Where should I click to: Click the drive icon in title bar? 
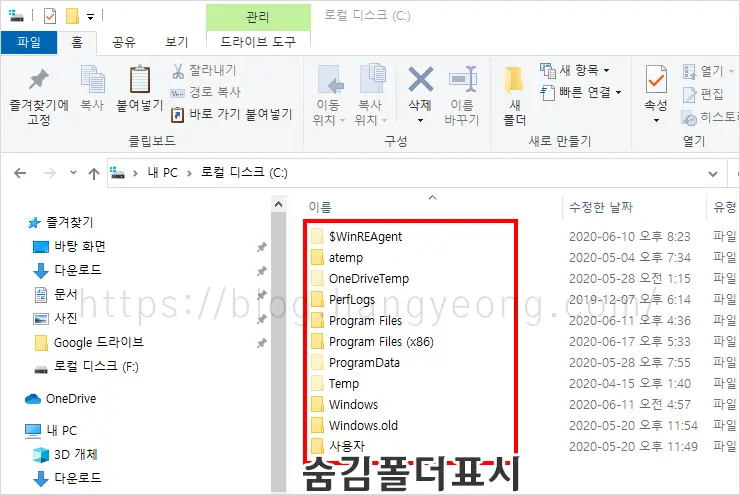16,16
